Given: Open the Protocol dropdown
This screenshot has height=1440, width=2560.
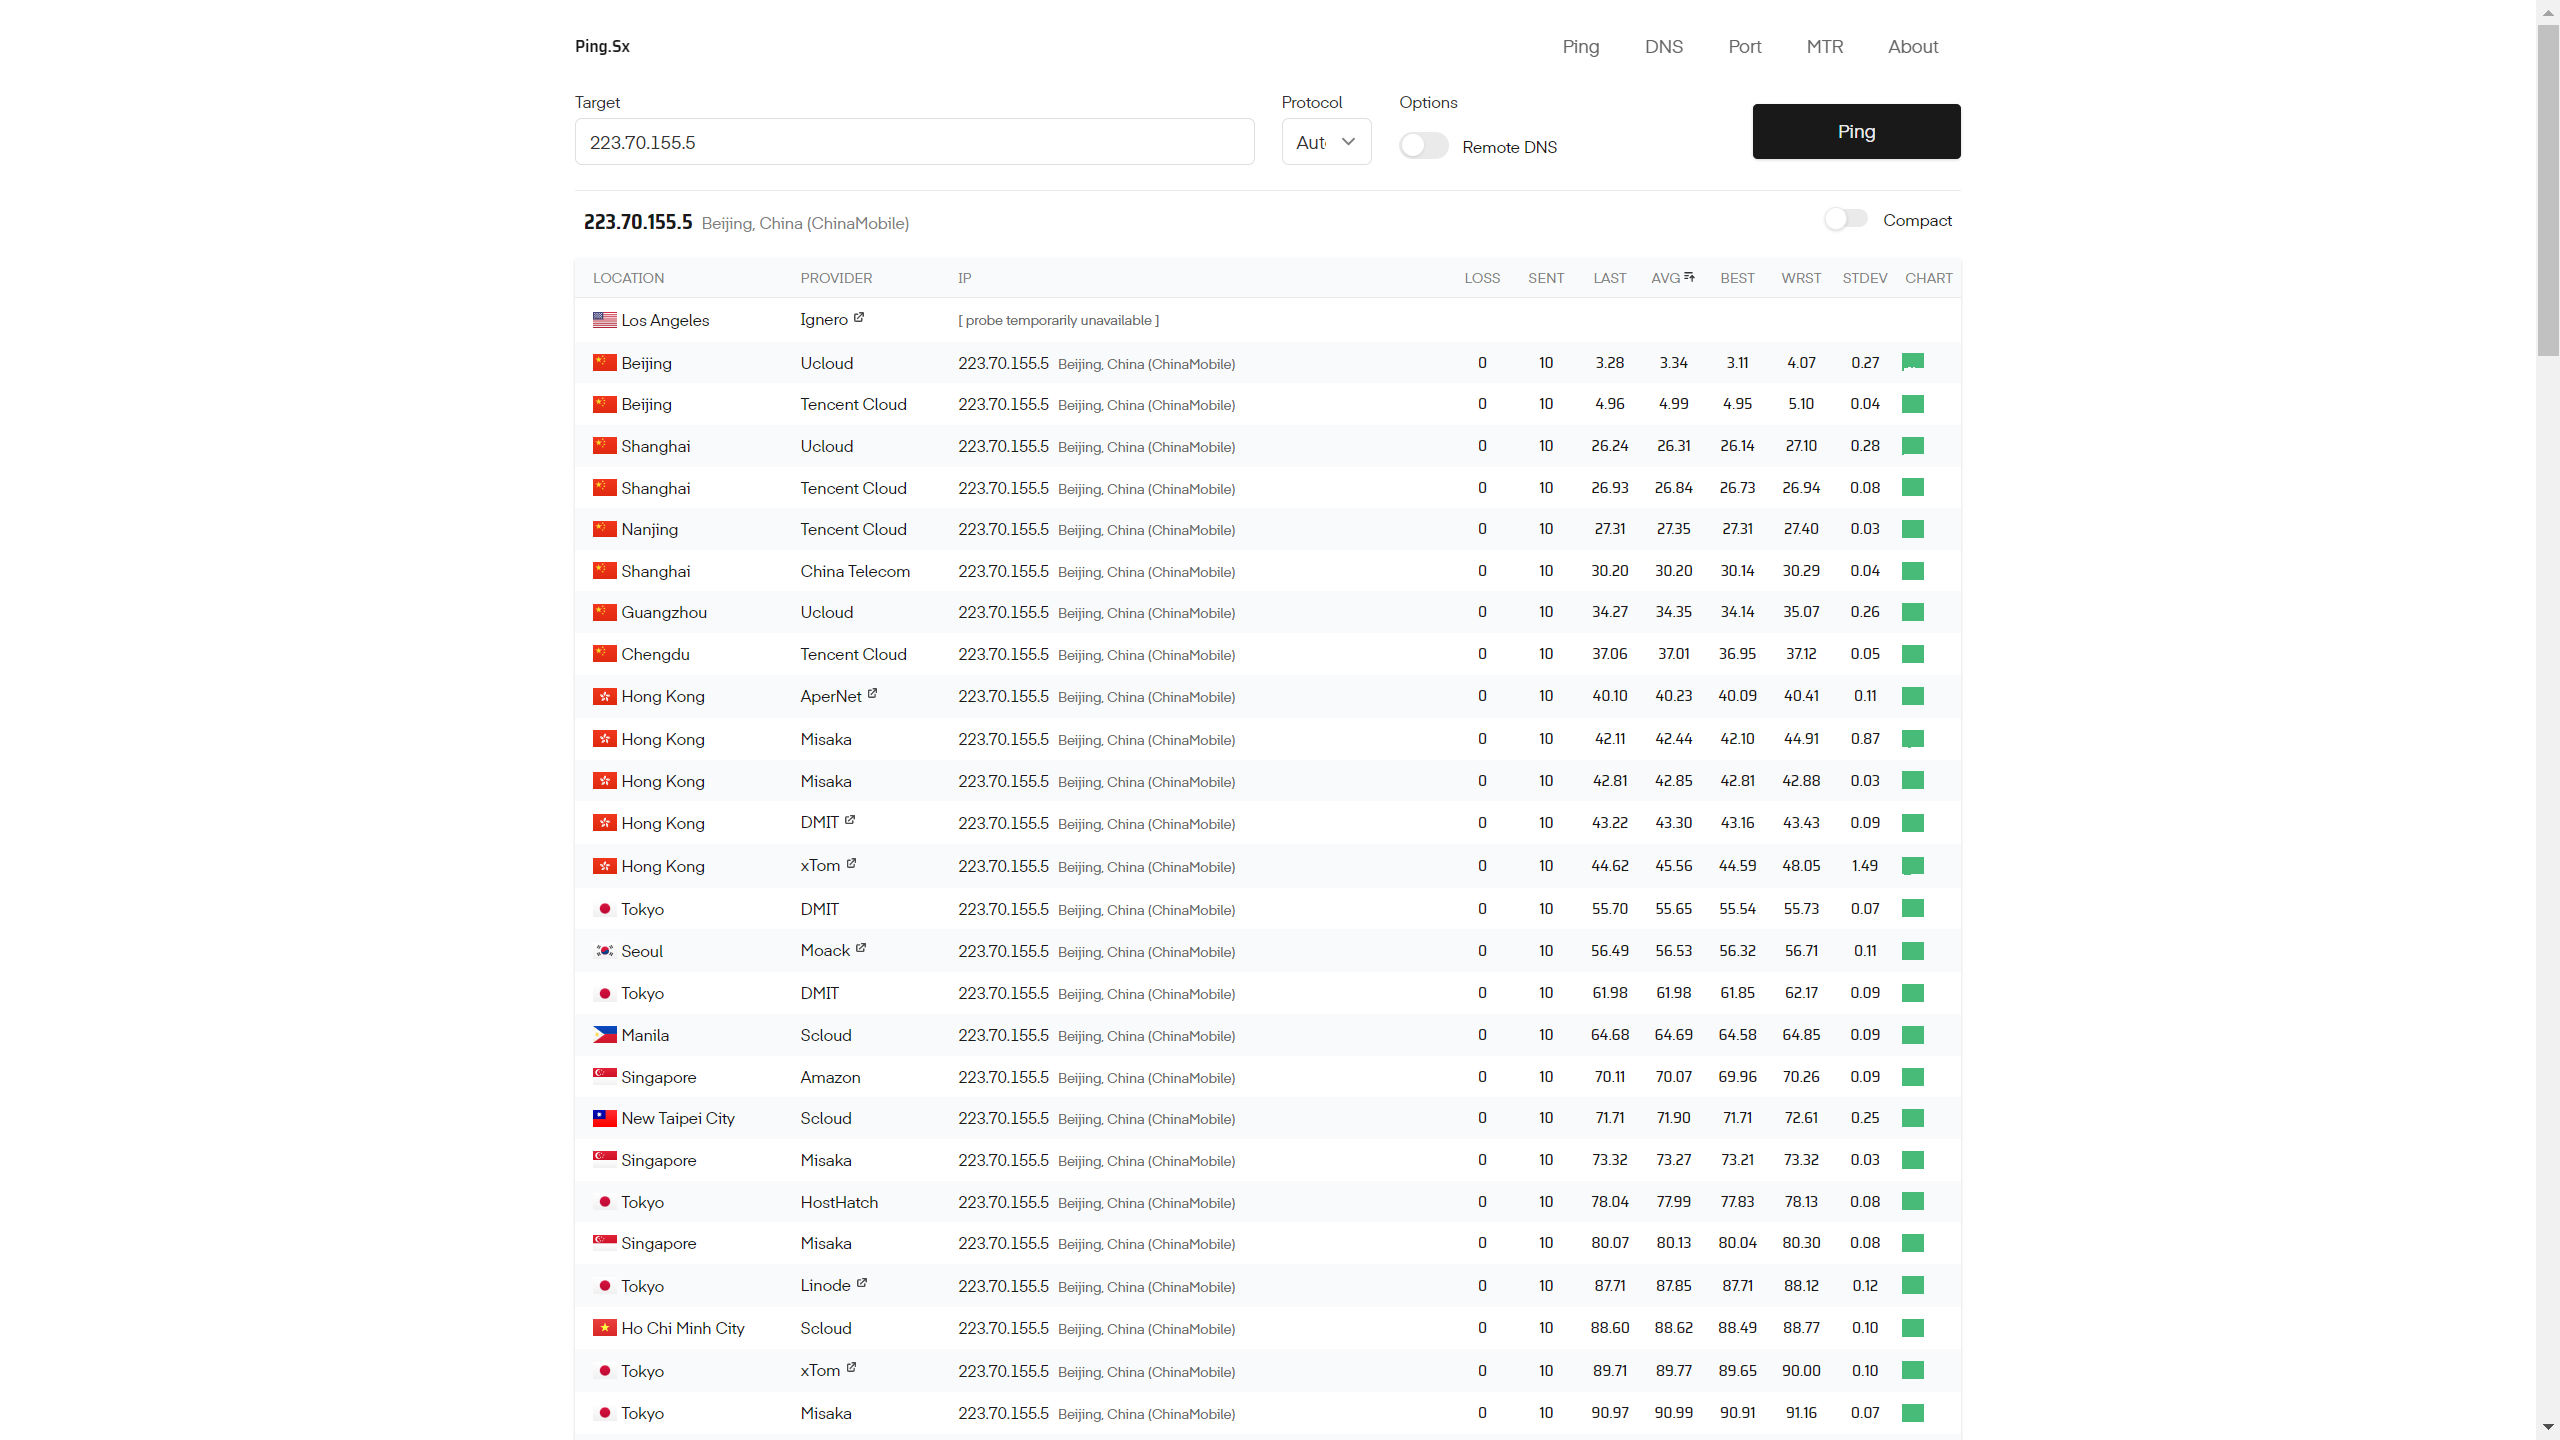Looking at the screenshot, I should (x=1326, y=142).
